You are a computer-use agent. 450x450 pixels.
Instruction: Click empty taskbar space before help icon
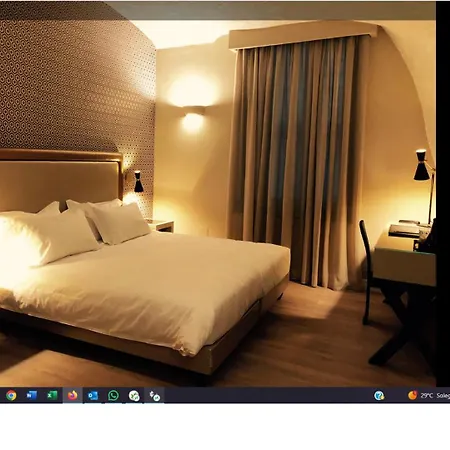267,396
